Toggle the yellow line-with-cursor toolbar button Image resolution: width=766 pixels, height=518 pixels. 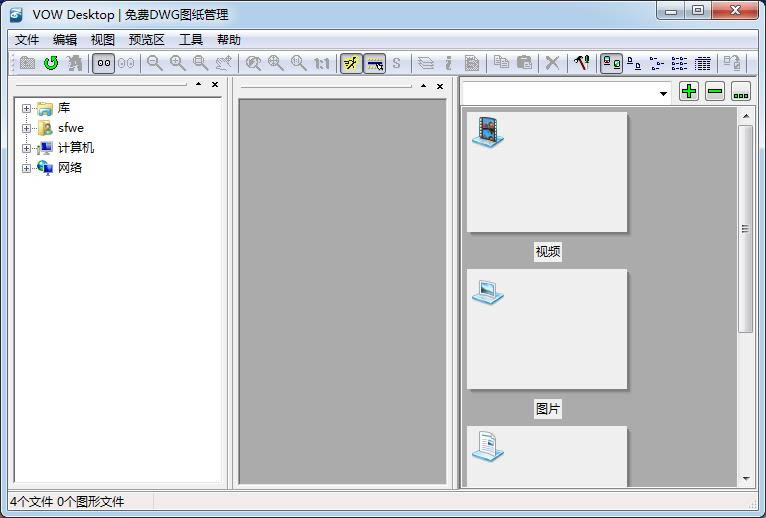[x=375, y=63]
